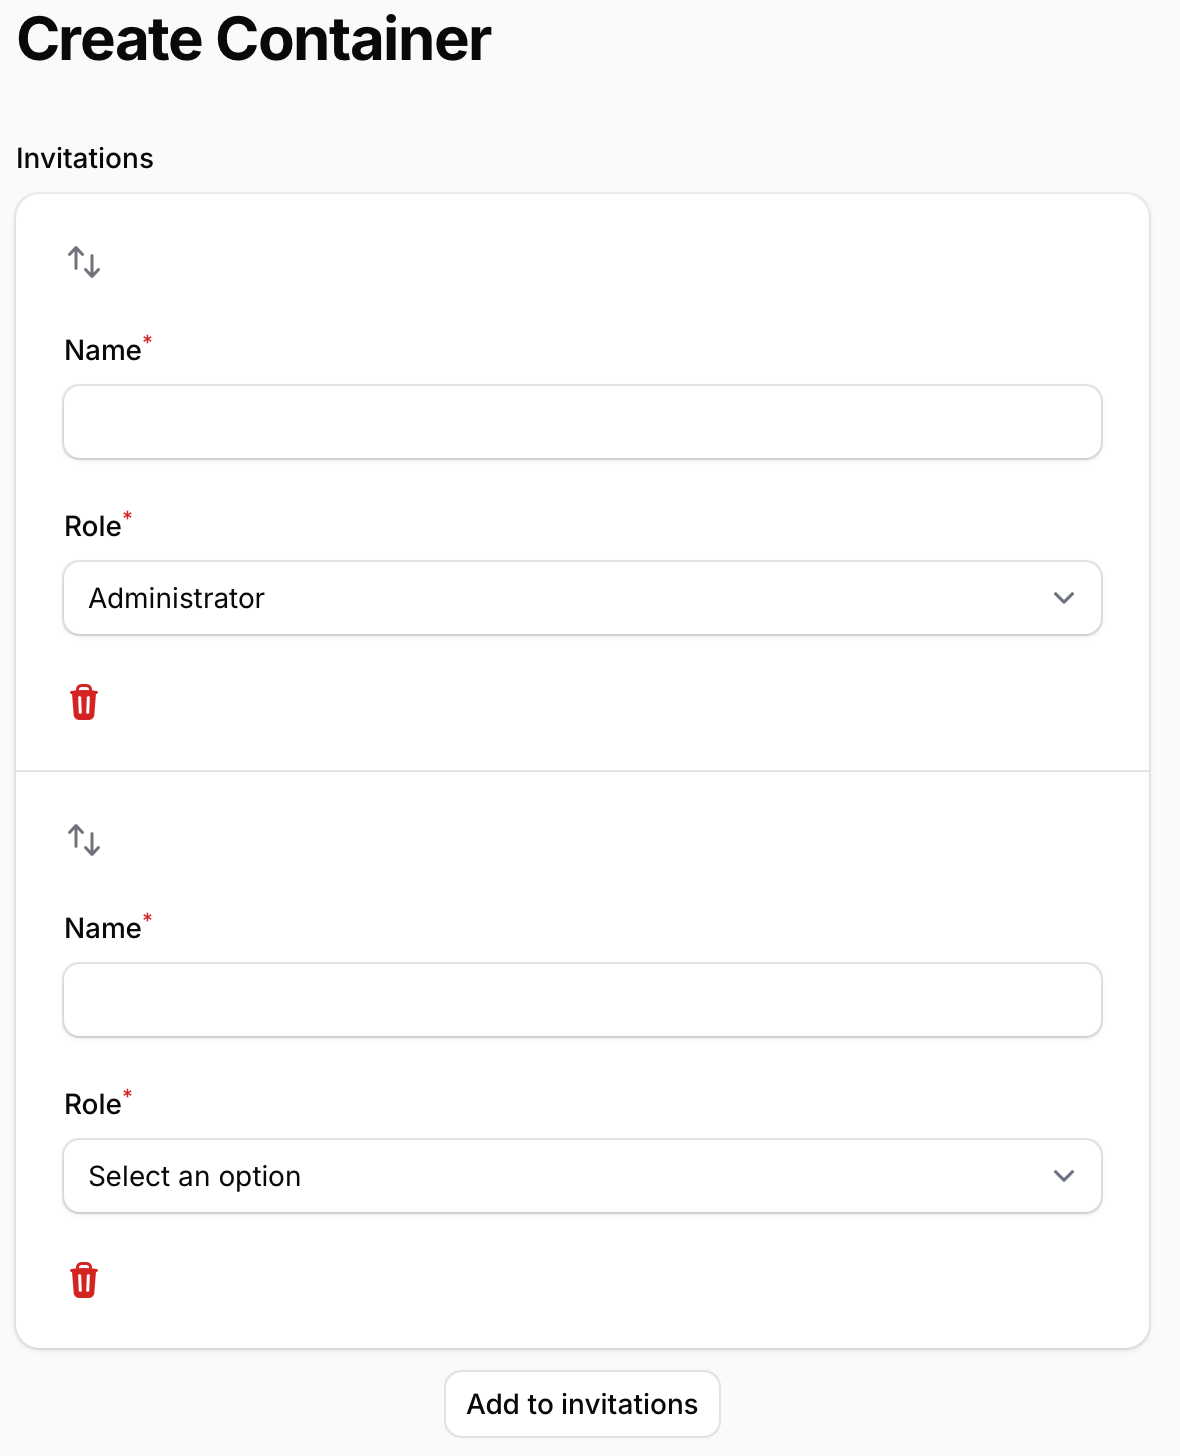Delete the first invitation with trash icon
1180x1456 pixels.
tap(84, 703)
